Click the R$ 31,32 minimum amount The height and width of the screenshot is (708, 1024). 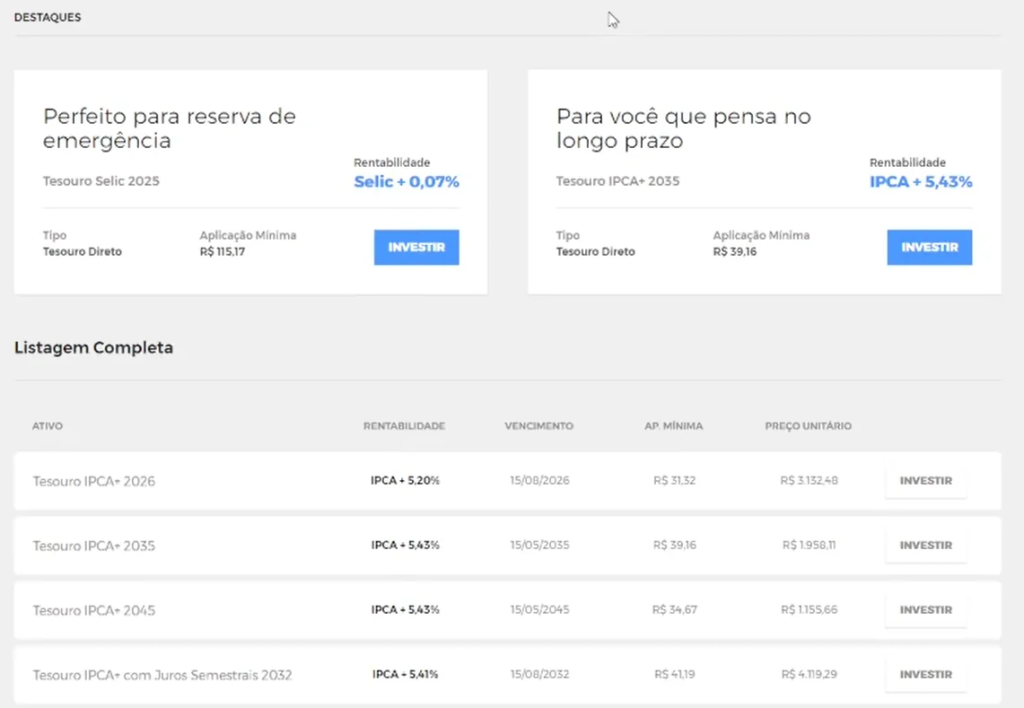[x=675, y=481]
